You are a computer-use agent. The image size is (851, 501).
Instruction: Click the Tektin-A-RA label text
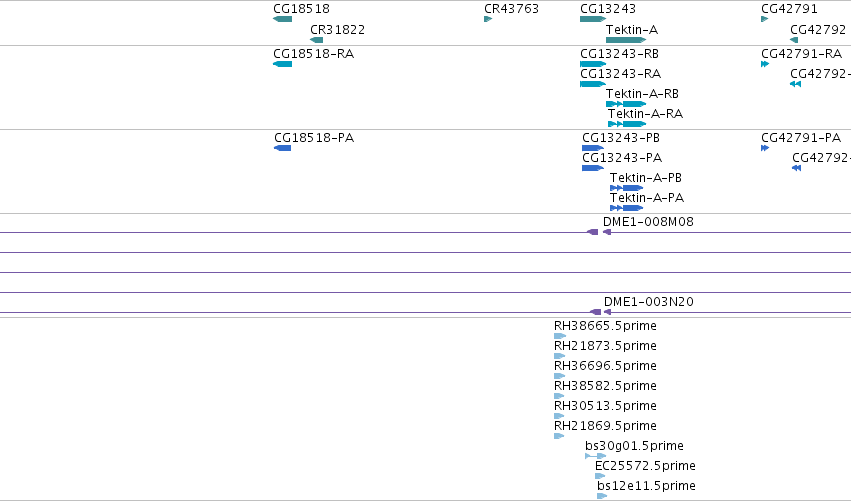(645, 114)
